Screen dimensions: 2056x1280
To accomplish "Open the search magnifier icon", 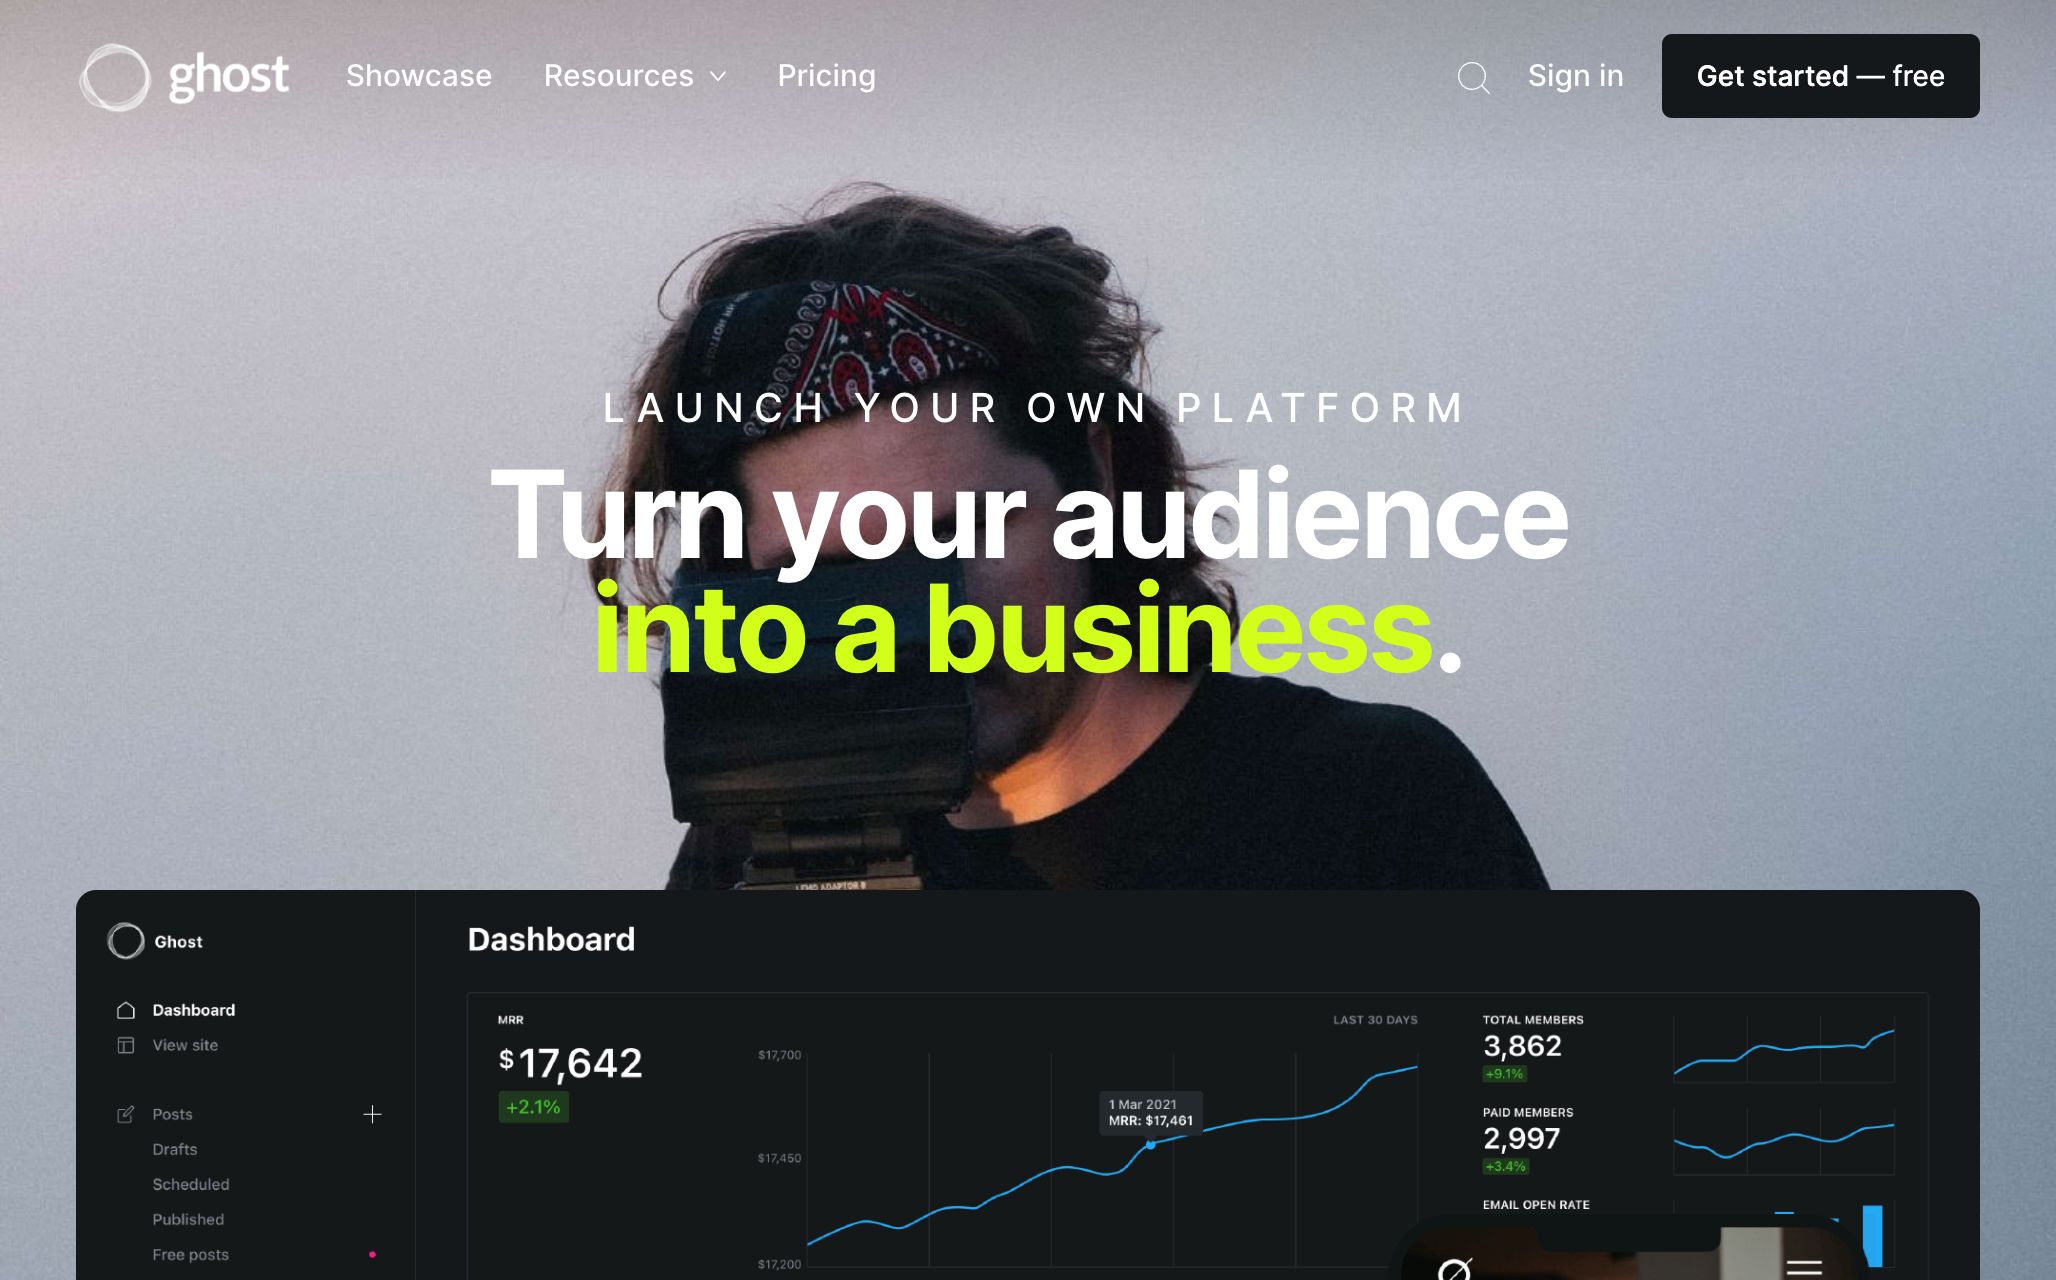I will (x=1473, y=77).
